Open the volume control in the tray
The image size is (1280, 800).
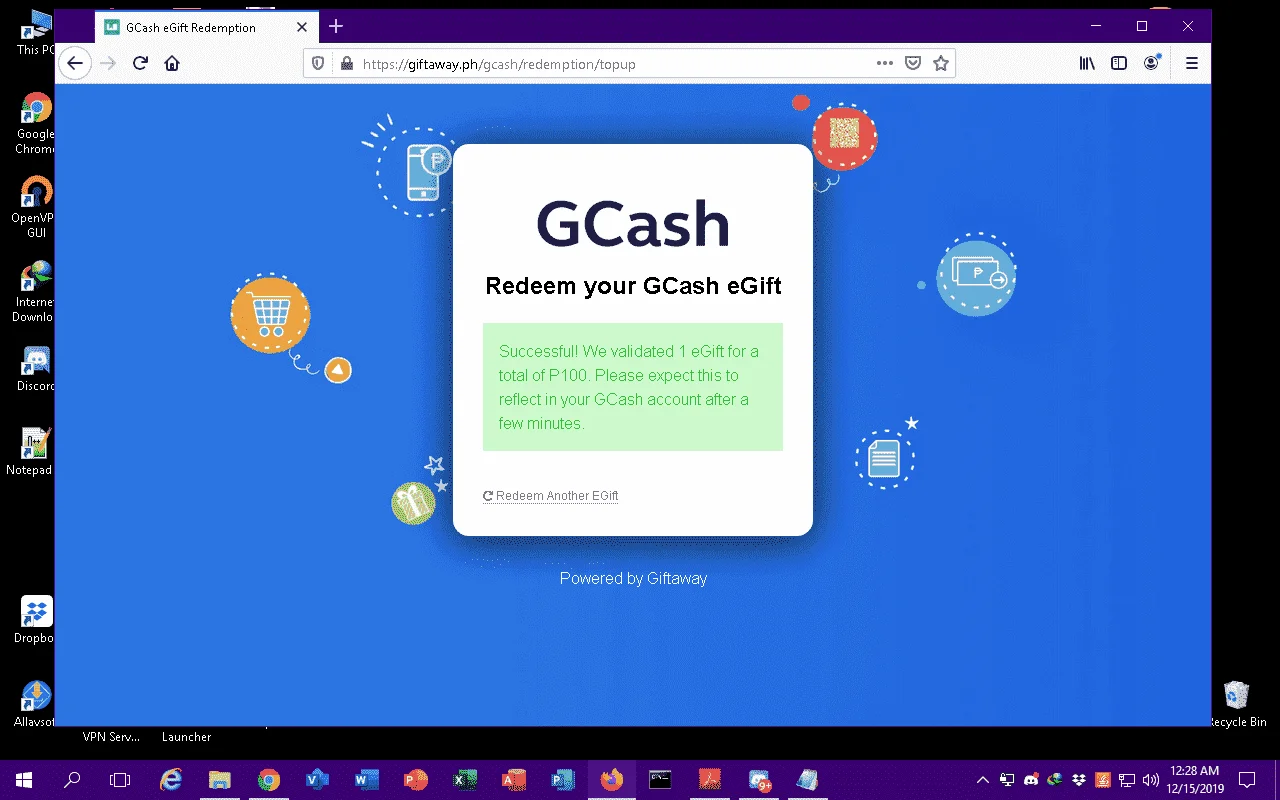(1151, 780)
